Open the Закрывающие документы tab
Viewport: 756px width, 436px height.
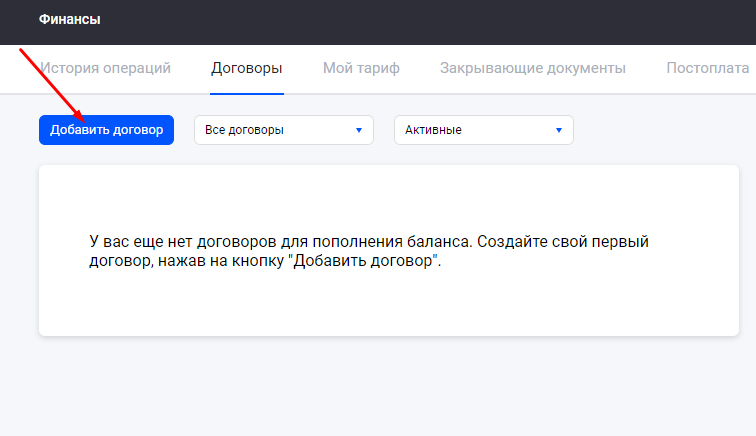click(x=533, y=68)
